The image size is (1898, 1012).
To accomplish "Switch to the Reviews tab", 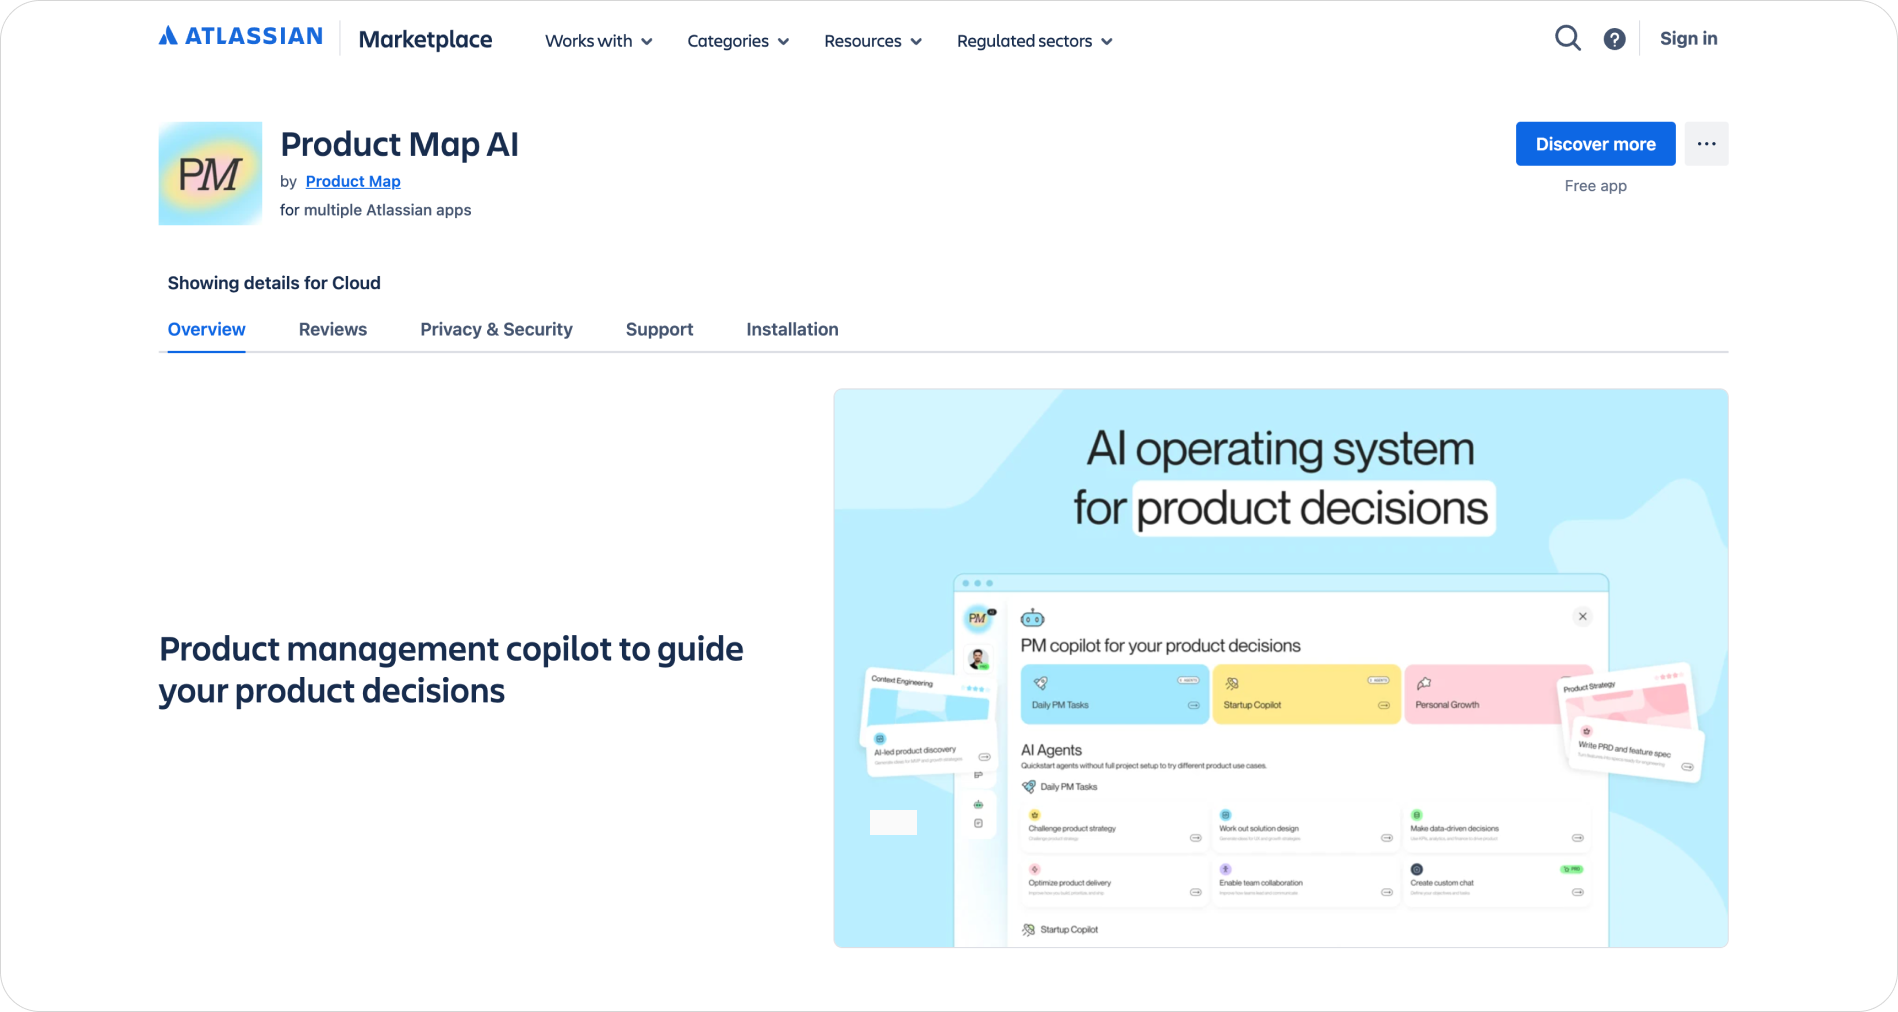I will coord(333,330).
